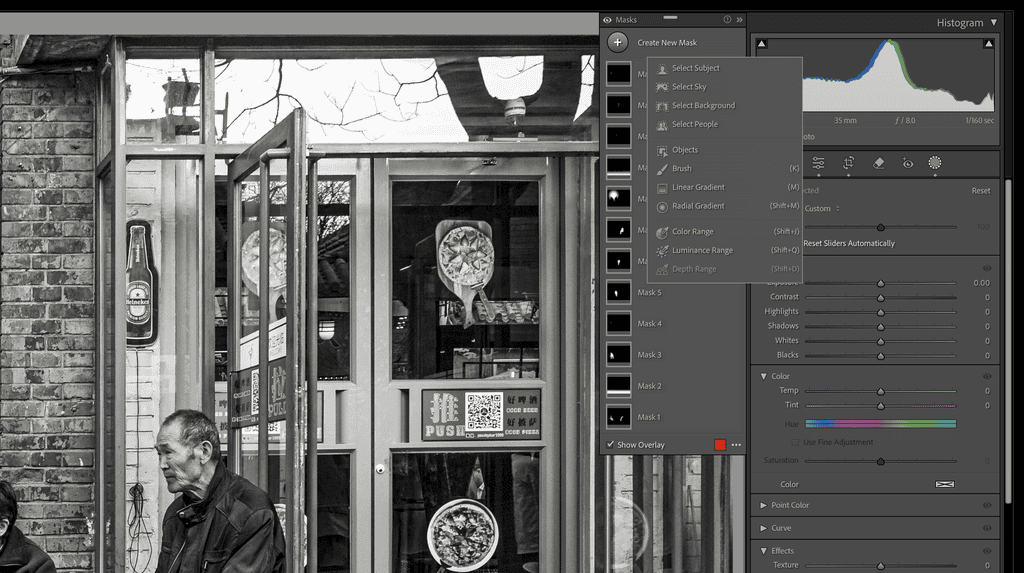Select the Mask 1 thumbnail

click(x=618, y=417)
